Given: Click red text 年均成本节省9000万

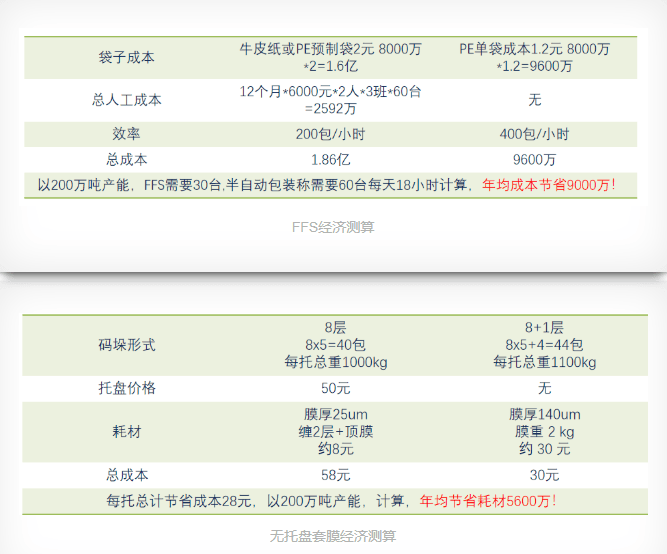Looking at the screenshot, I should (549, 185).
